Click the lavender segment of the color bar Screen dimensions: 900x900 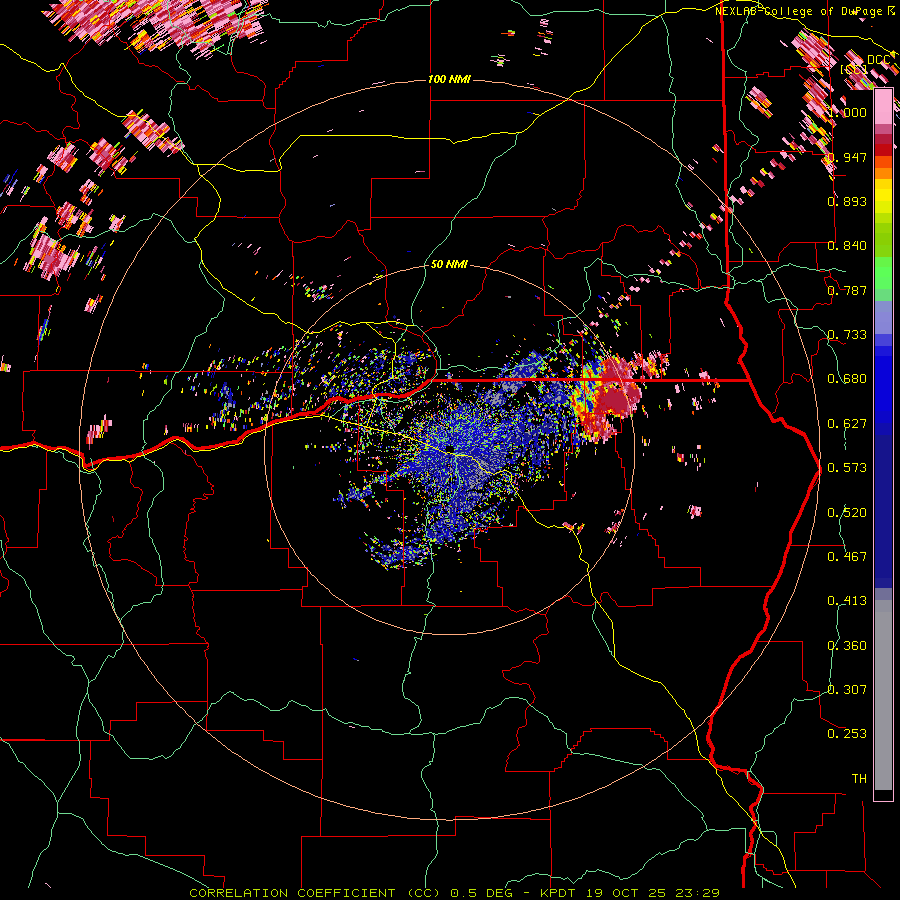883,317
